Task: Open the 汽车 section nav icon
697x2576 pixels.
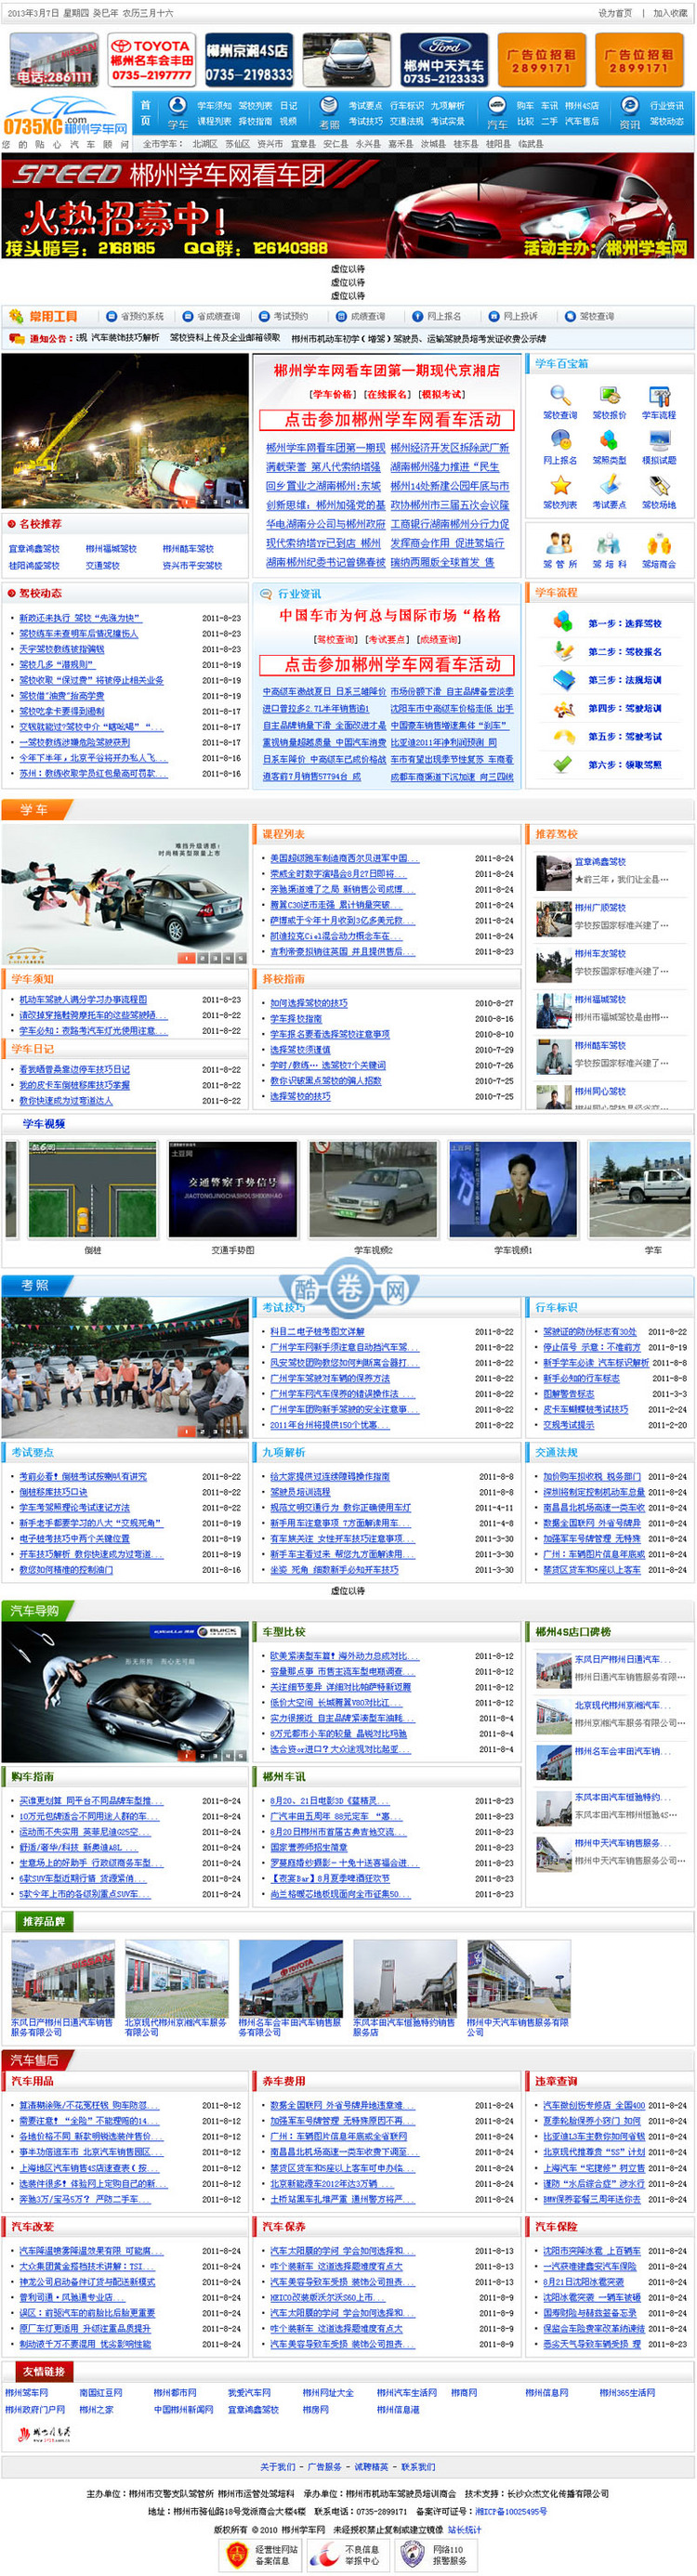Action: [496, 105]
